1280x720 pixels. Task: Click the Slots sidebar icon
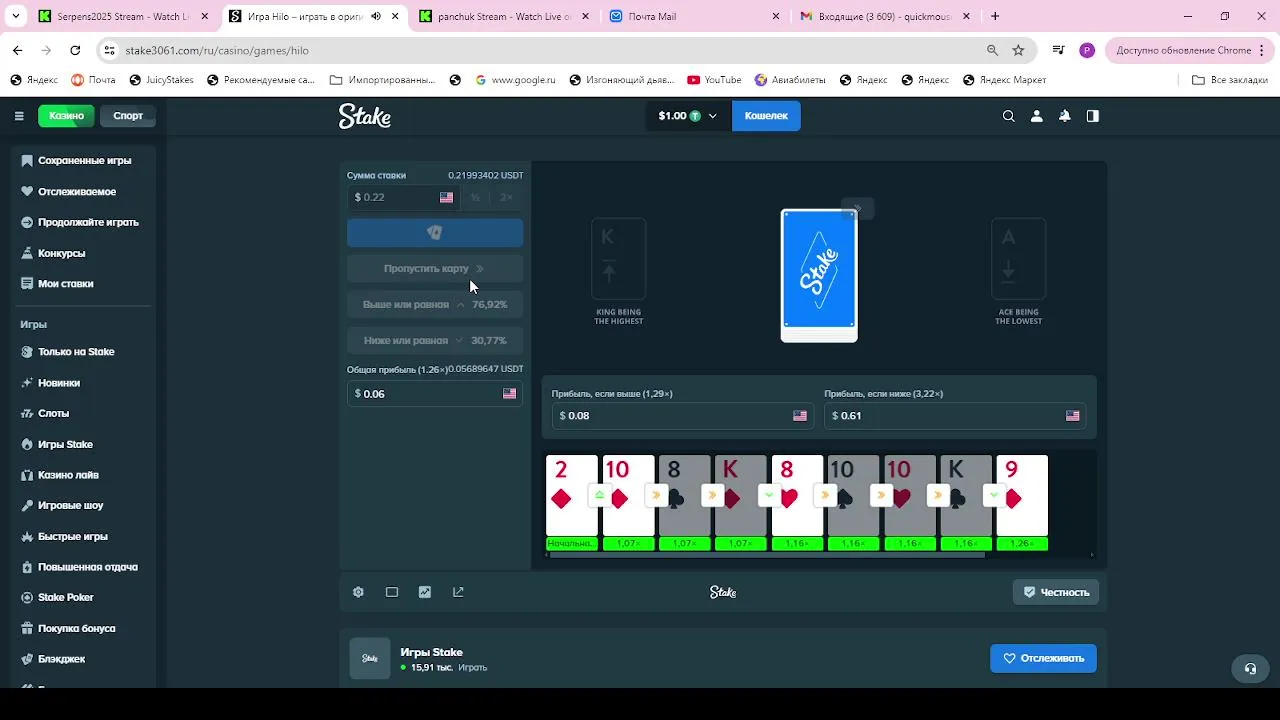(27, 413)
